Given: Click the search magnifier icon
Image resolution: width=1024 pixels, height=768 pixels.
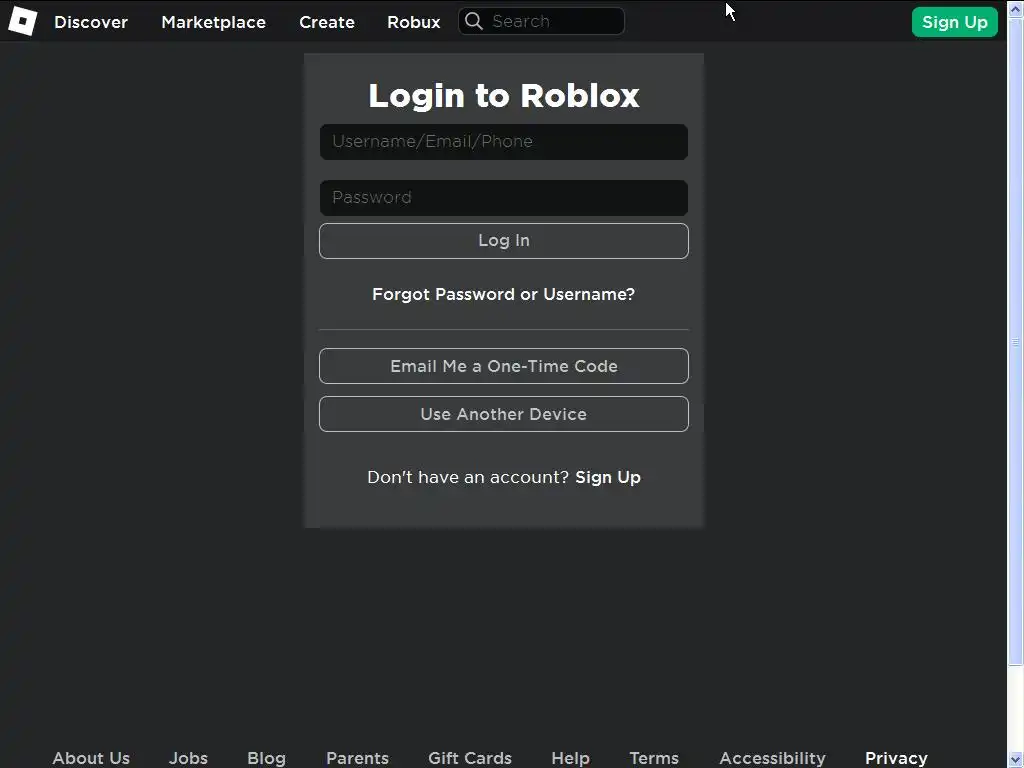Looking at the screenshot, I should (473, 22).
